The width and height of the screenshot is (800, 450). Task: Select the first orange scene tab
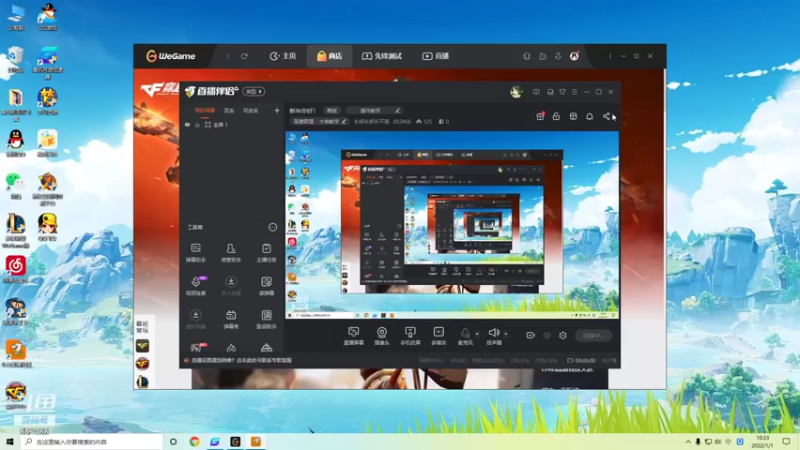point(205,111)
